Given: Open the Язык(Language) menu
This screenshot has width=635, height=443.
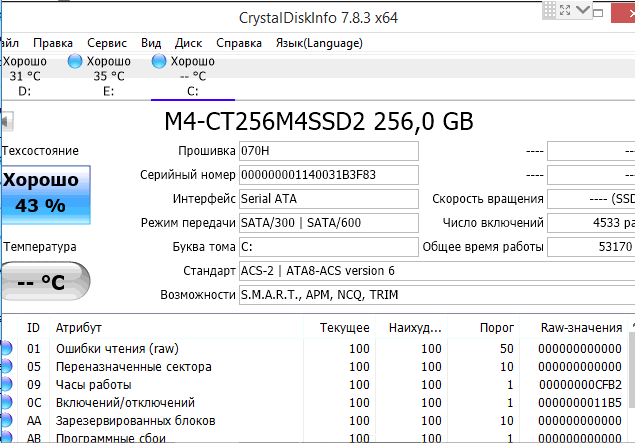Looking at the screenshot, I should (x=319, y=43).
